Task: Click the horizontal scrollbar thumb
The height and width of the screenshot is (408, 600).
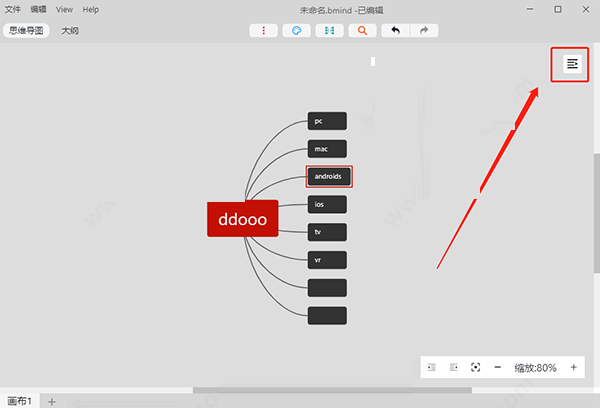Action: point(332,390)
